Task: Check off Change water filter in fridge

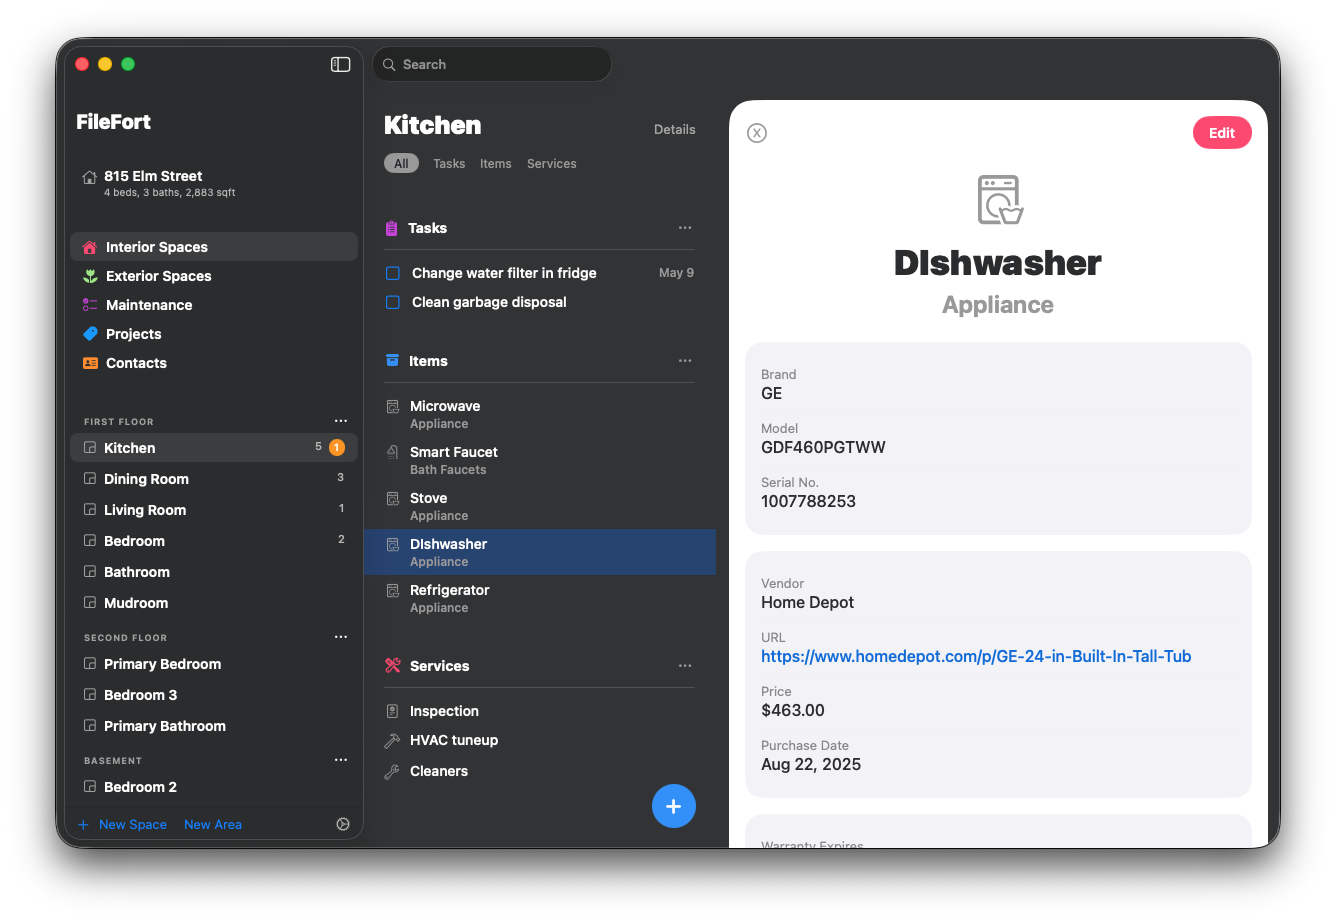Action: click(393, 273)
